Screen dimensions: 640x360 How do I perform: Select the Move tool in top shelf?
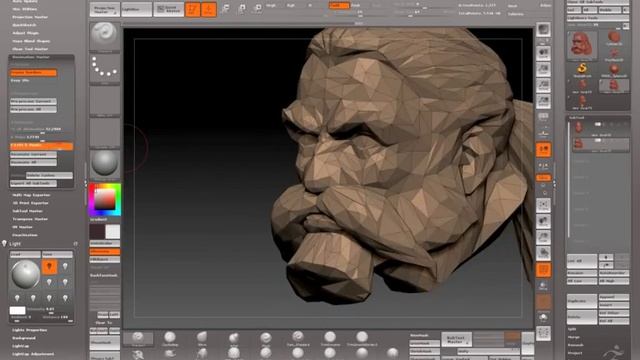click(x=226, y=9)
